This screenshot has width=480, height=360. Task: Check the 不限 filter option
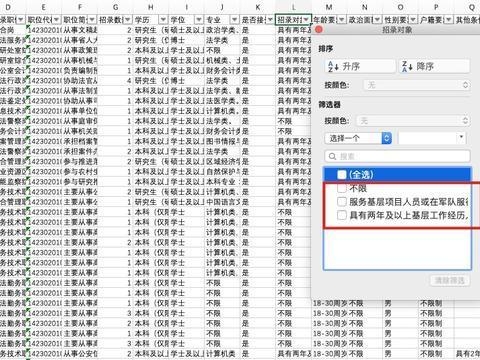pyautogui.click(x=342, y=188)
